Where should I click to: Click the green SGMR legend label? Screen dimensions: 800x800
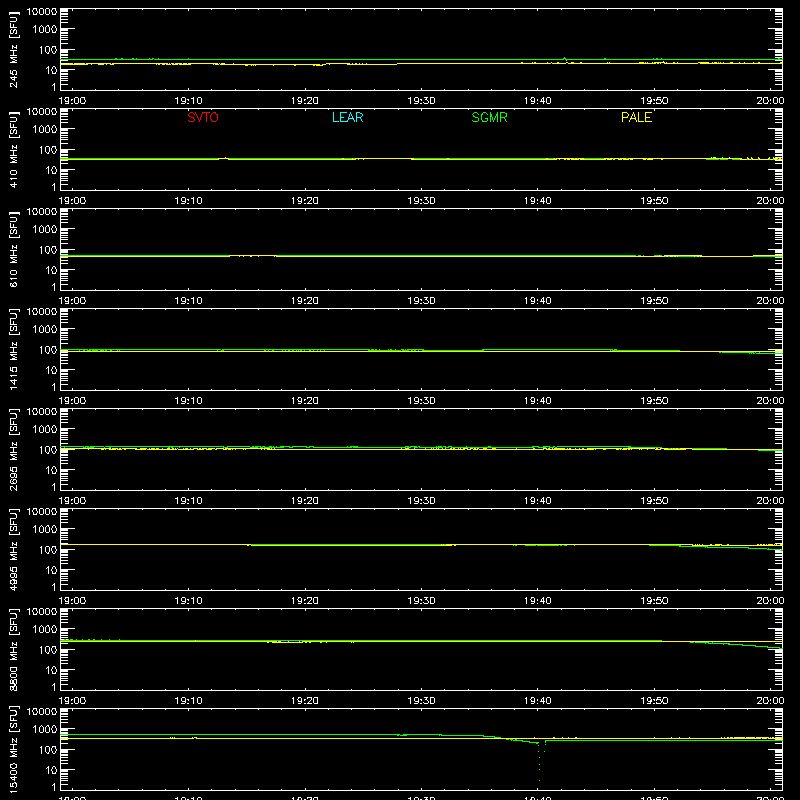point(489,117)
